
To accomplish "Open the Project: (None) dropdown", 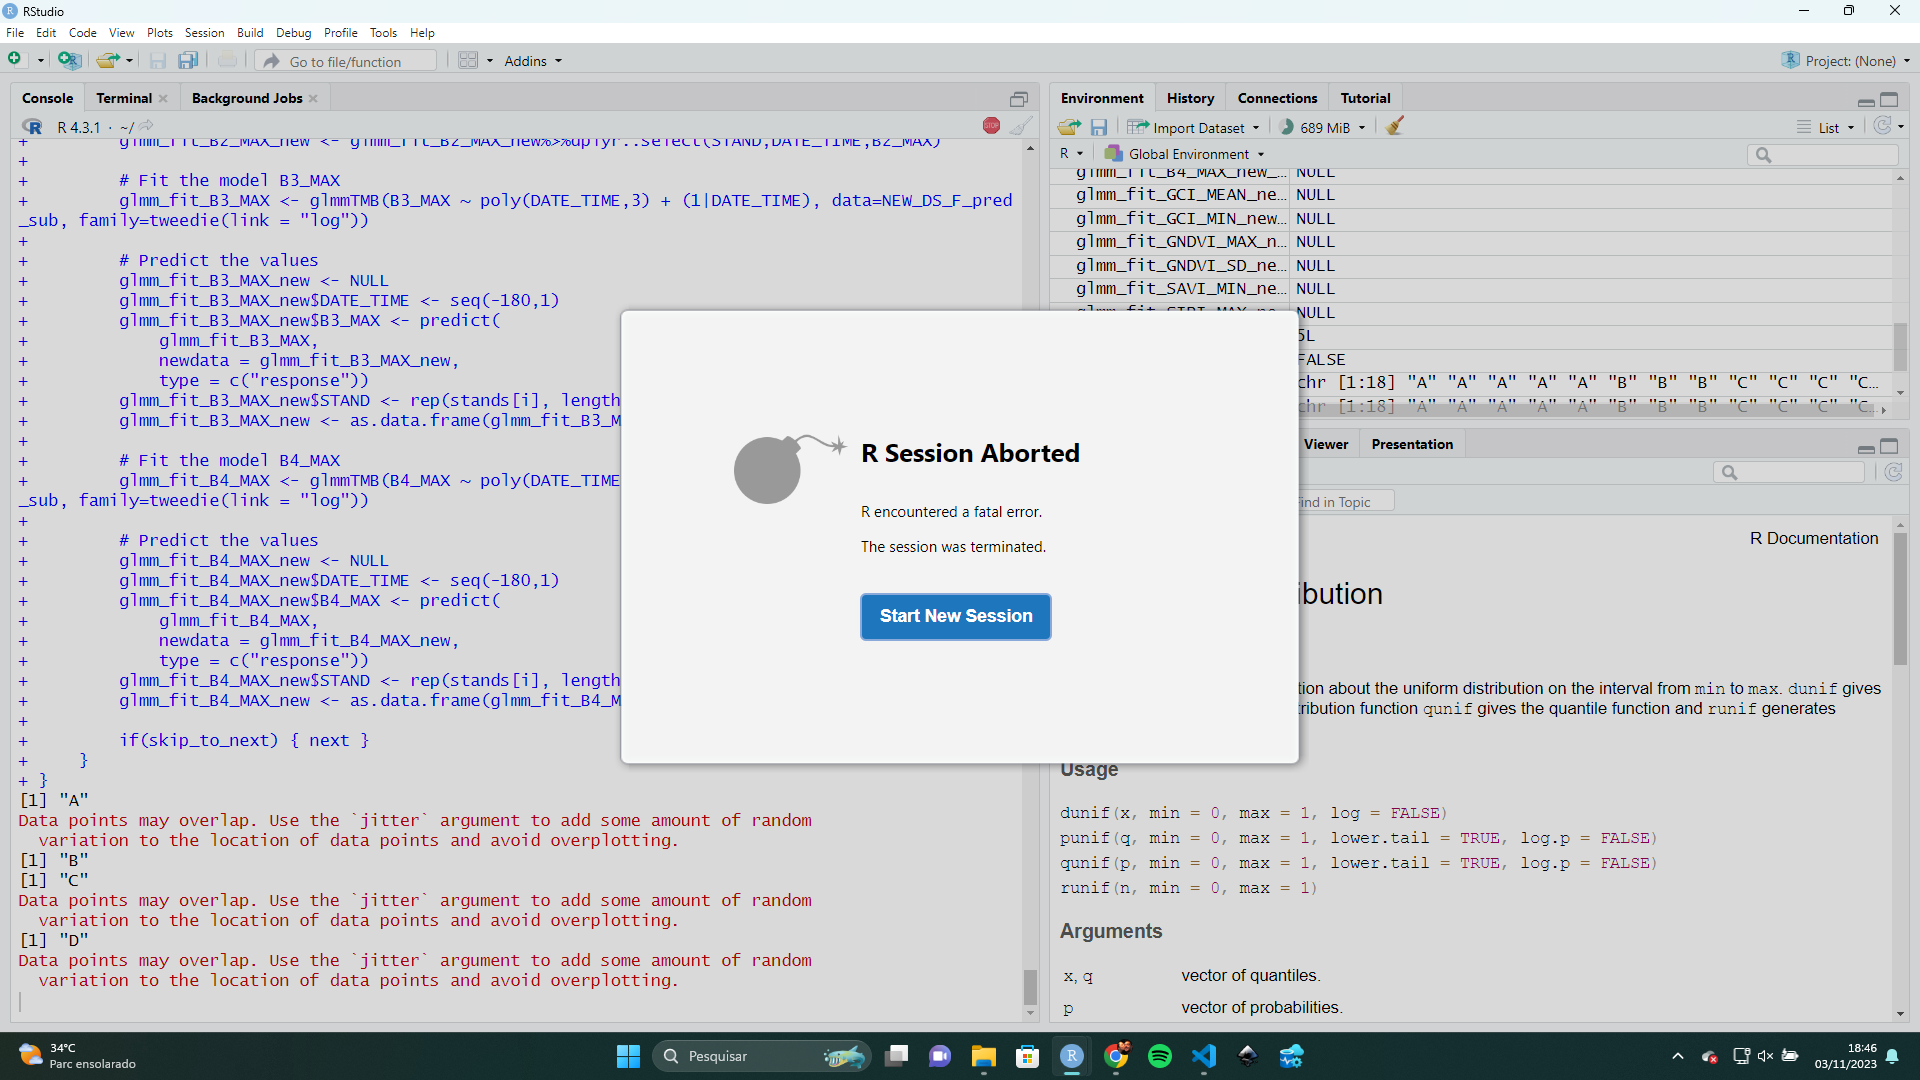I will click(x=1845, y=61).
